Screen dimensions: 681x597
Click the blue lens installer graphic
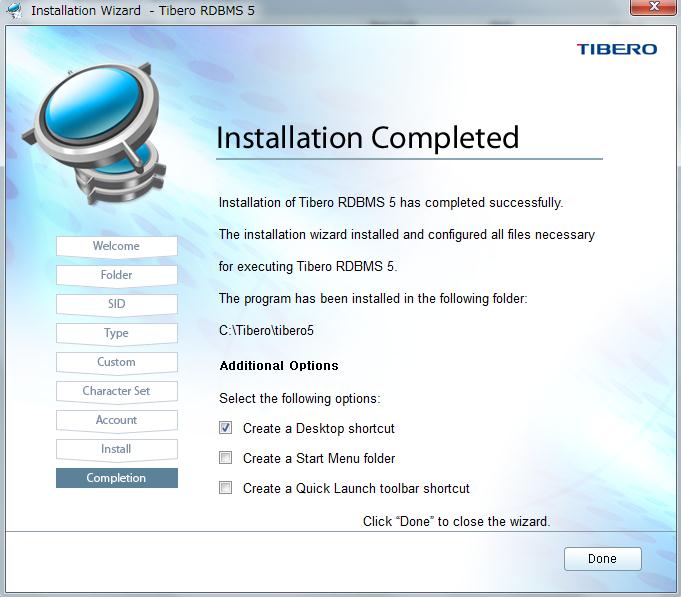(x=94, y=134)
